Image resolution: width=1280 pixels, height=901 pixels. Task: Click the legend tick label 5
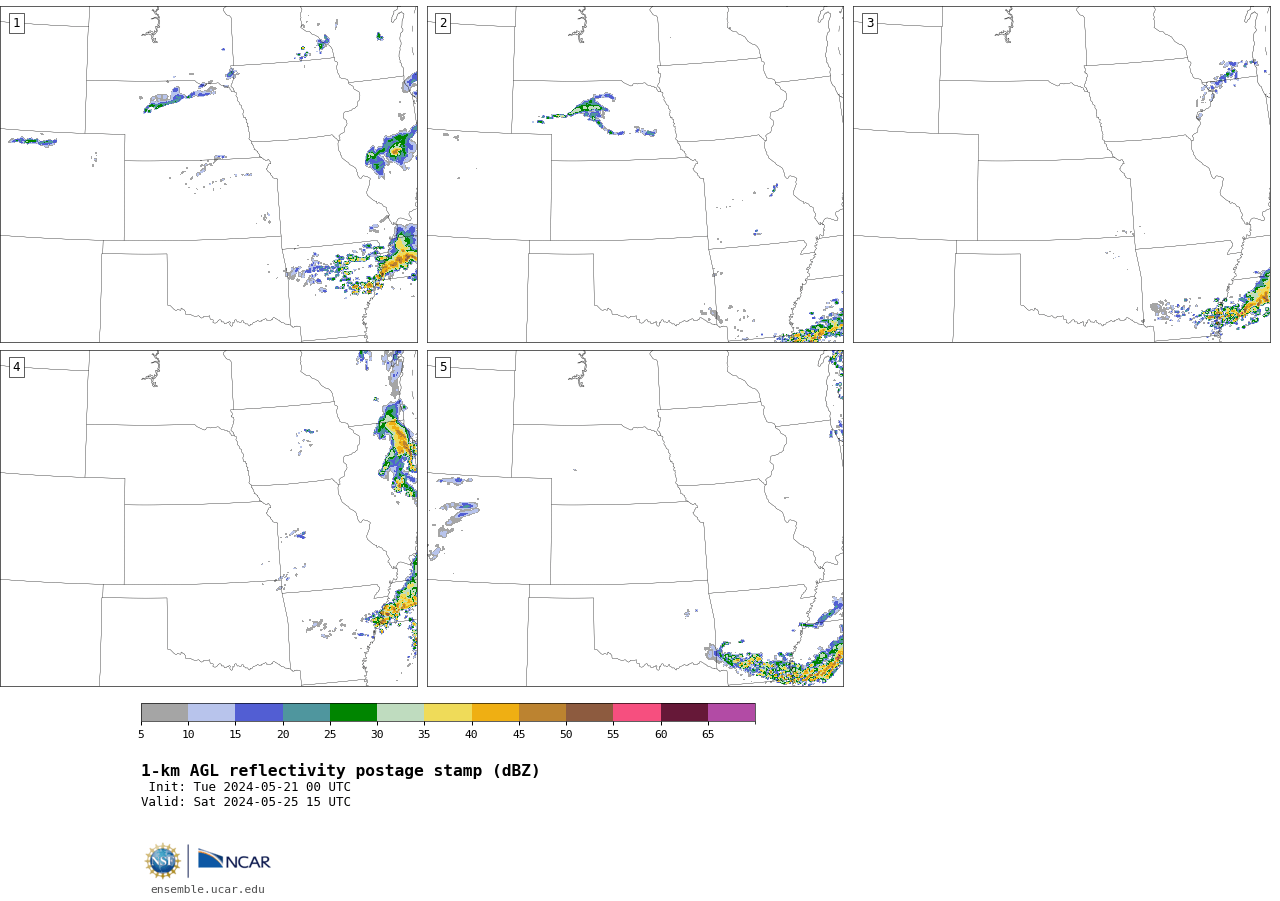click(141, 734)
